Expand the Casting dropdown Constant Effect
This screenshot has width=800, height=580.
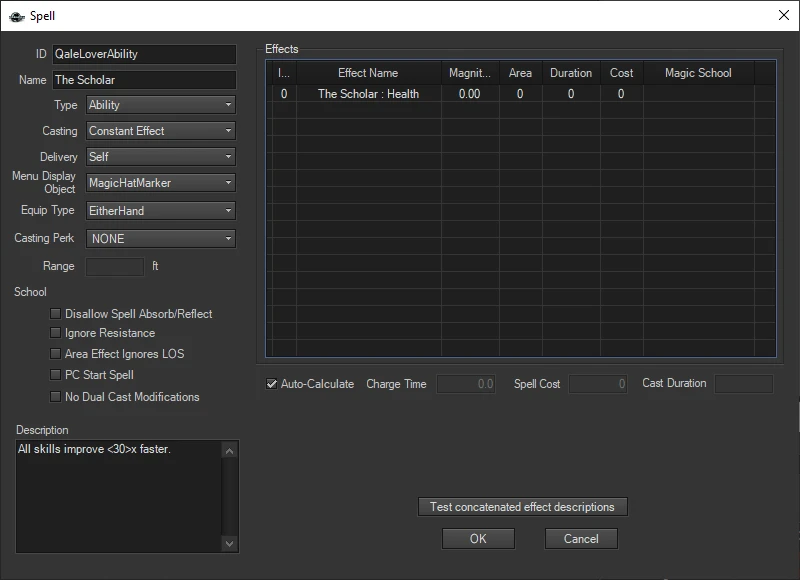point(161,131)
